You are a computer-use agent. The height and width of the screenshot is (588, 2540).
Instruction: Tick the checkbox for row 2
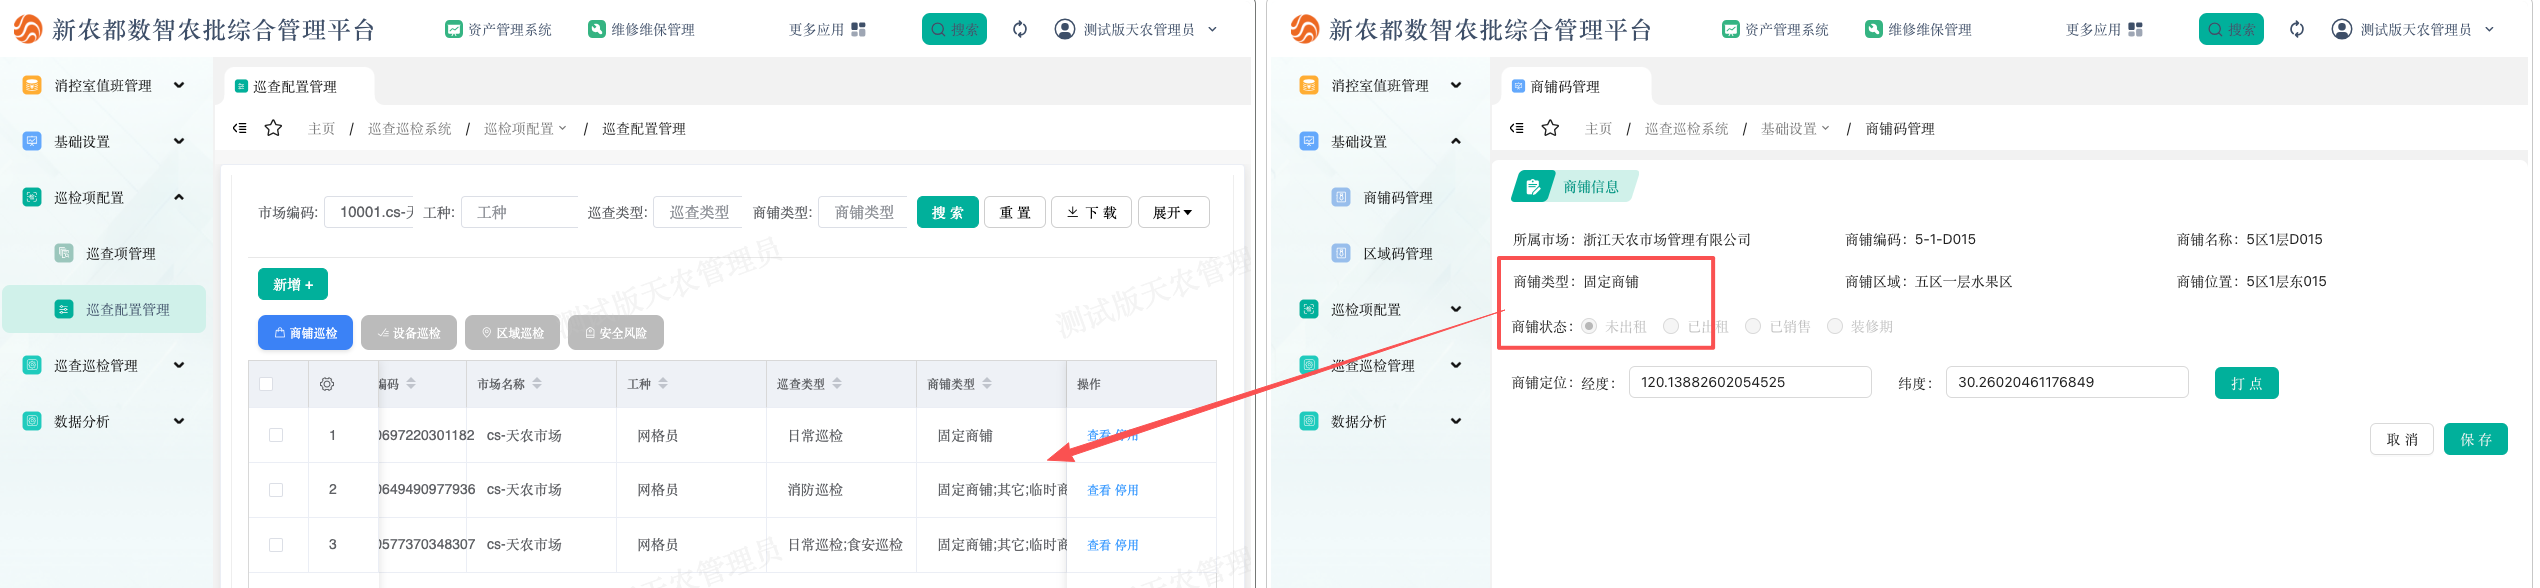coord(276,490)
